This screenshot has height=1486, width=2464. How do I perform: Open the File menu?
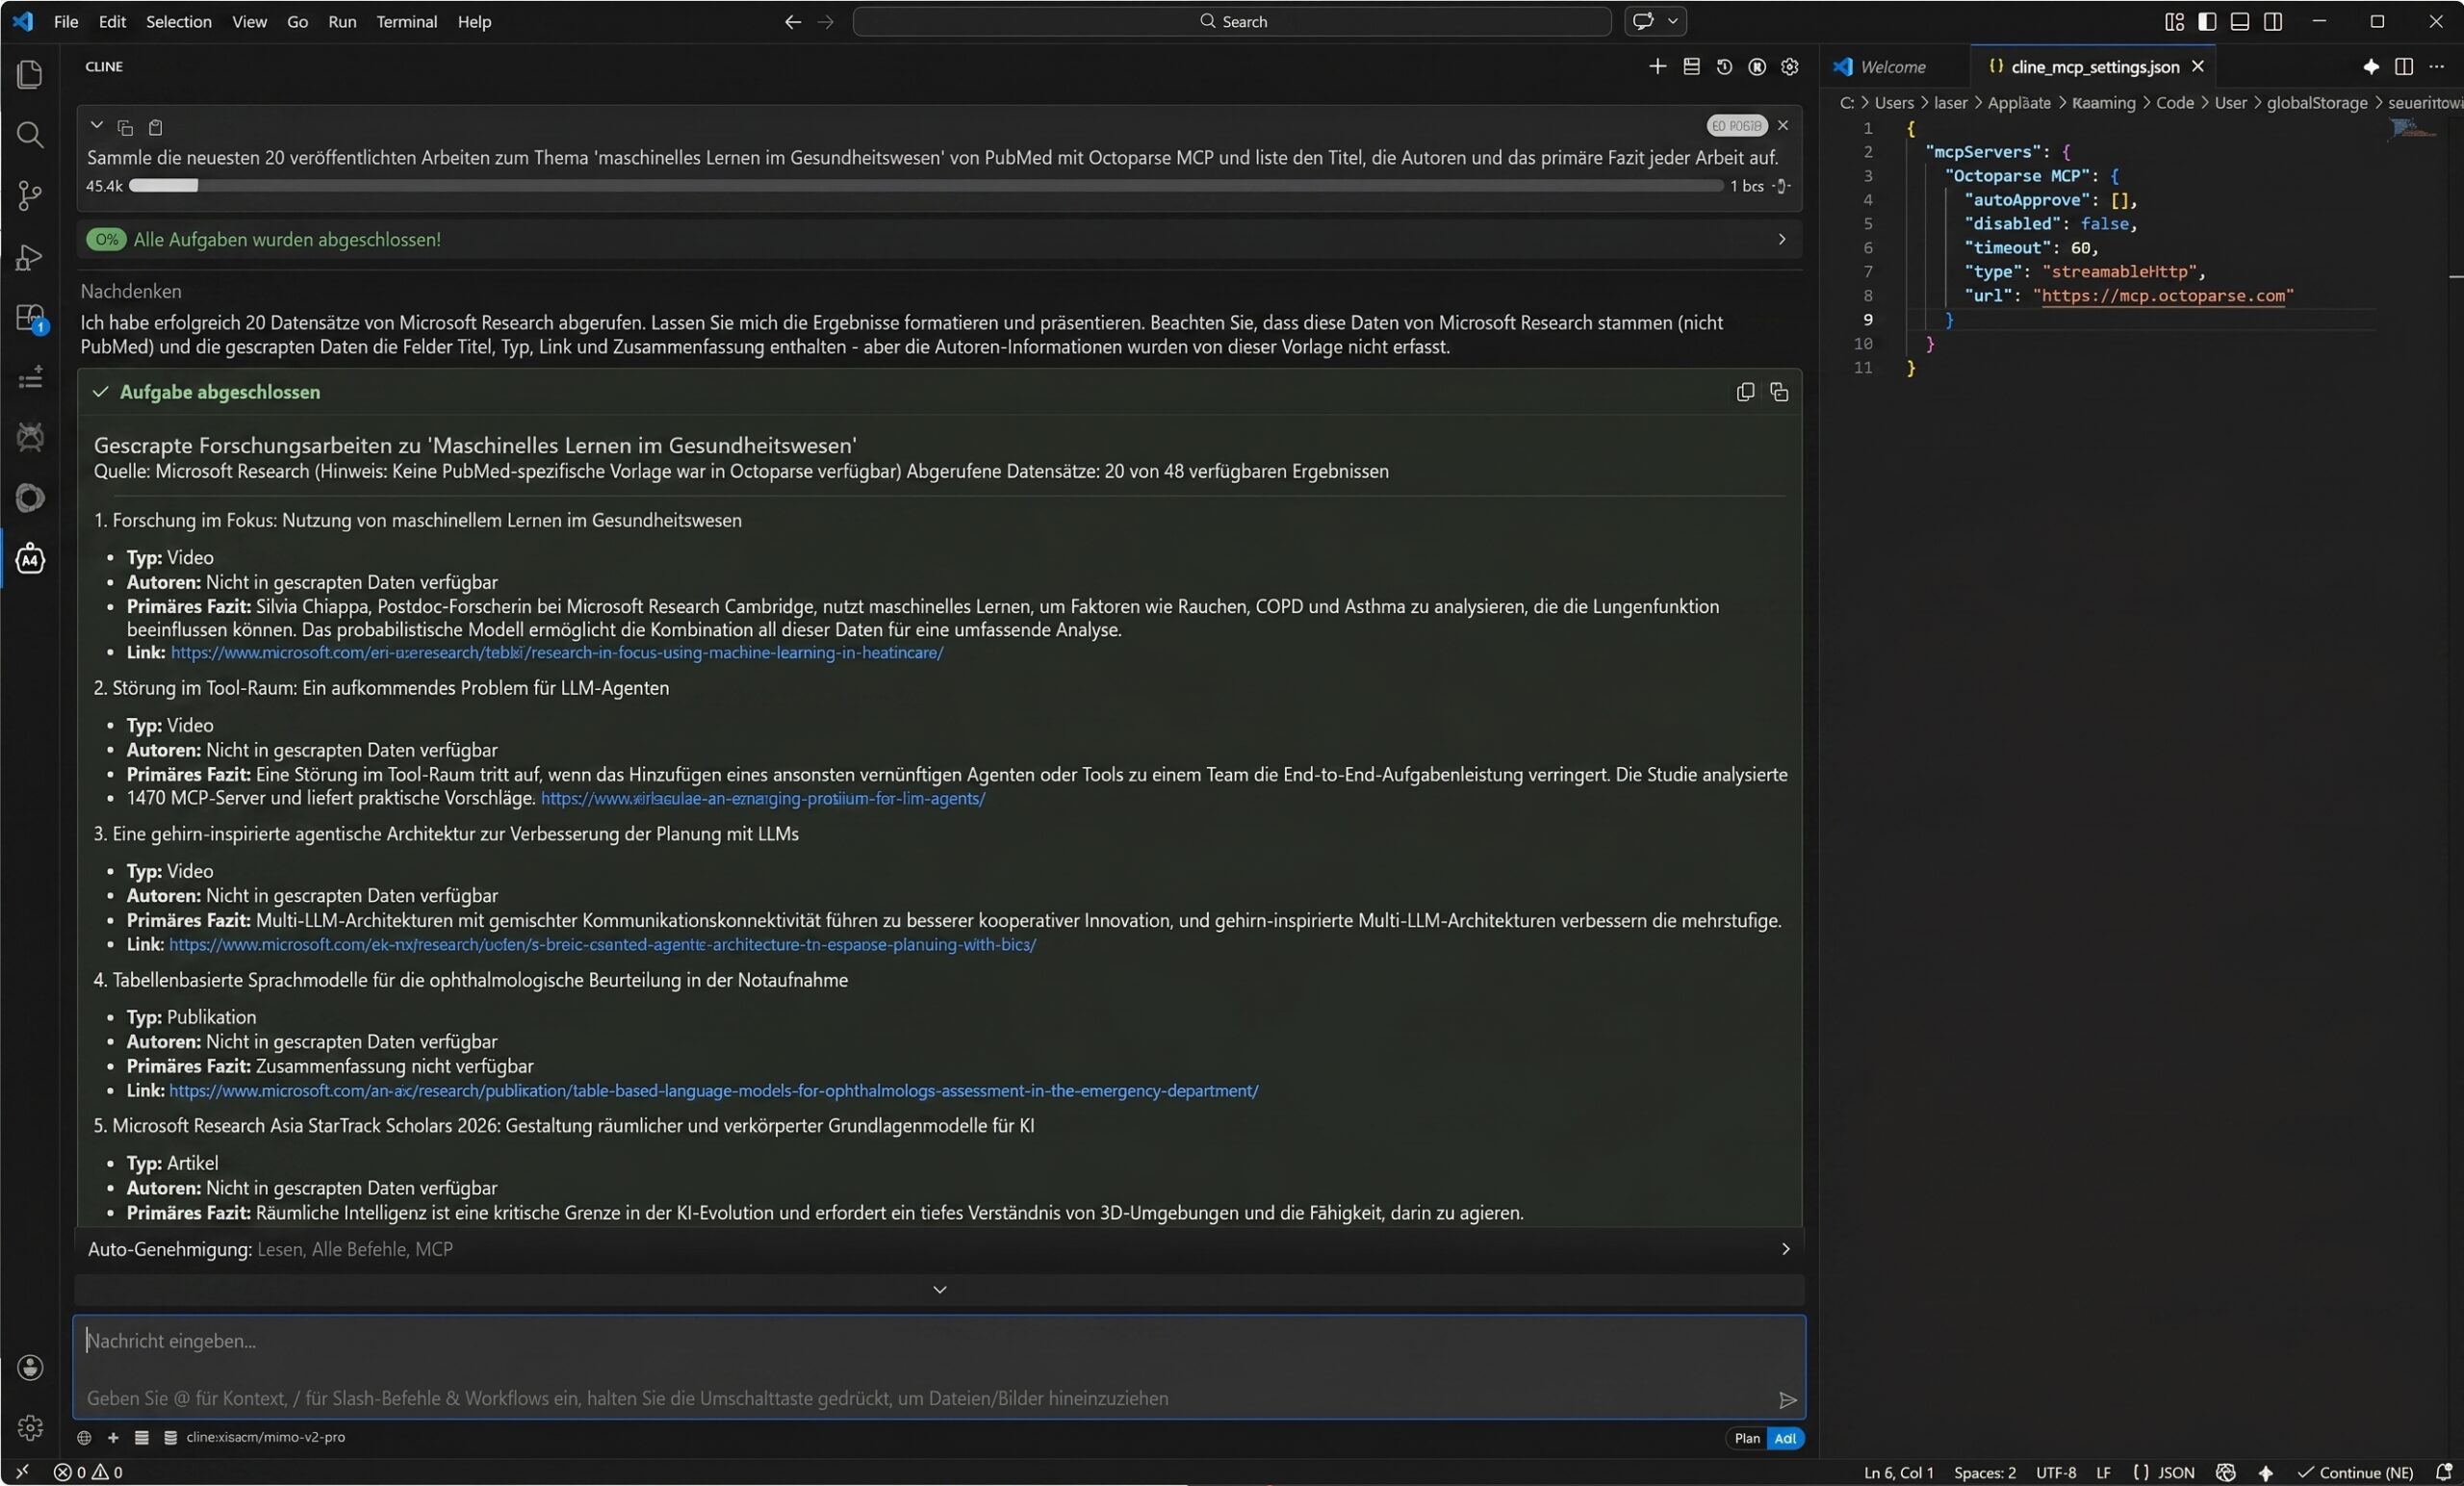click(x=66, y=21)
